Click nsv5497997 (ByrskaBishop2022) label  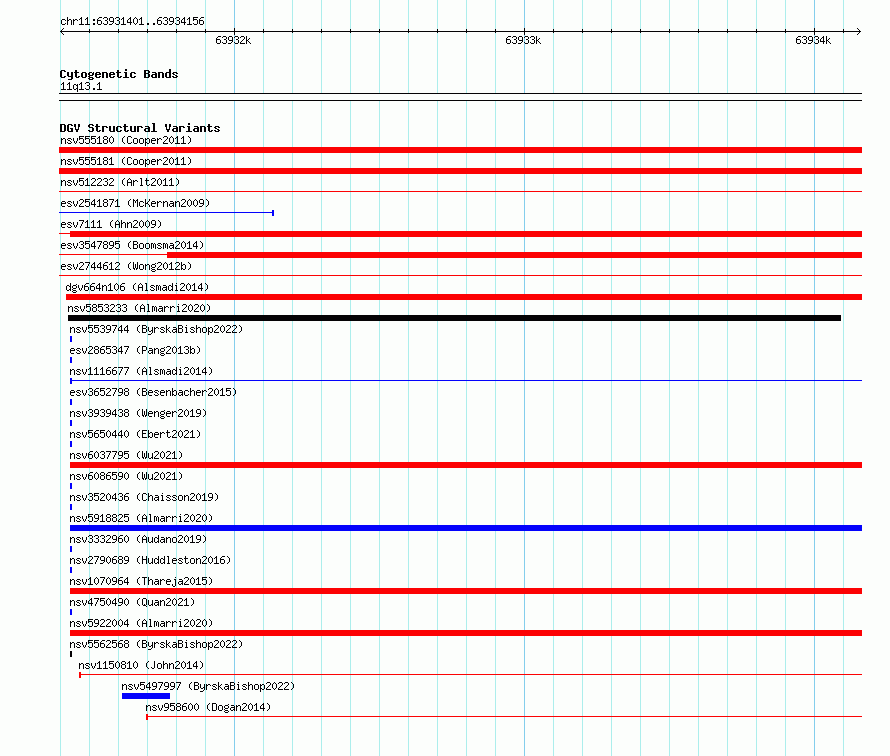coord(208,686)
